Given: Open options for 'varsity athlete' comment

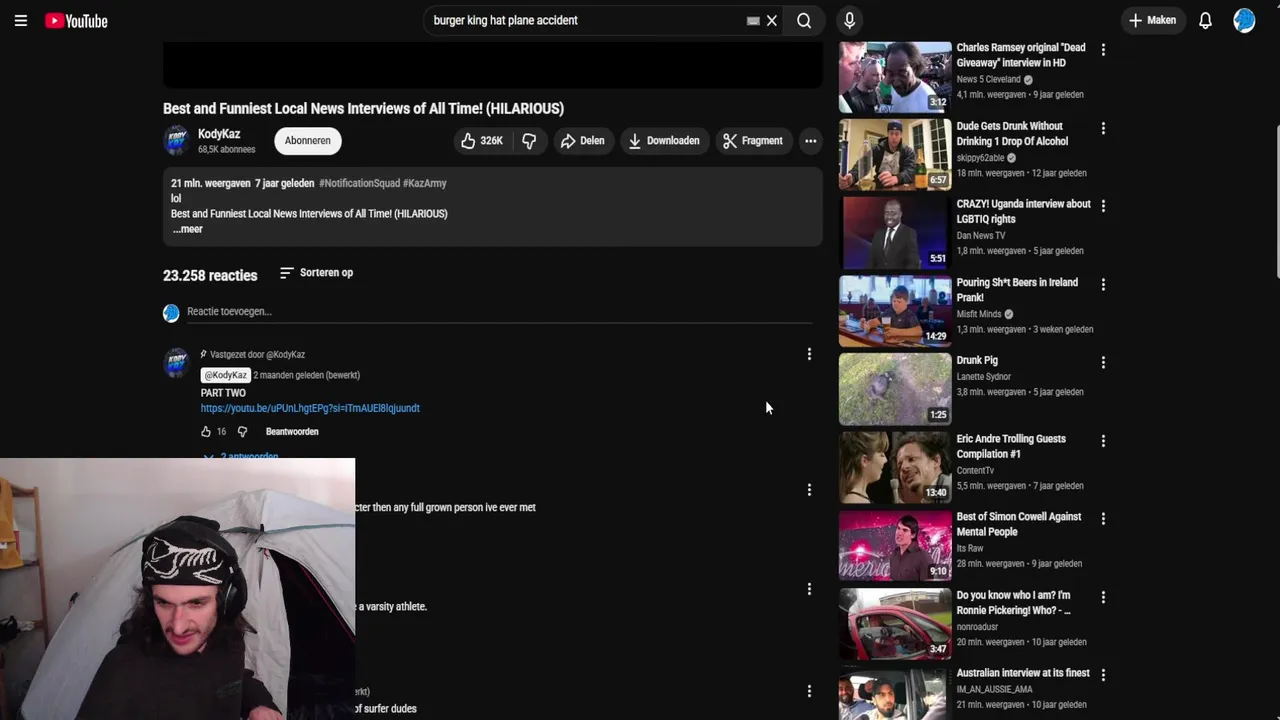Looking at the screenshot, I should tap(809, 589).
